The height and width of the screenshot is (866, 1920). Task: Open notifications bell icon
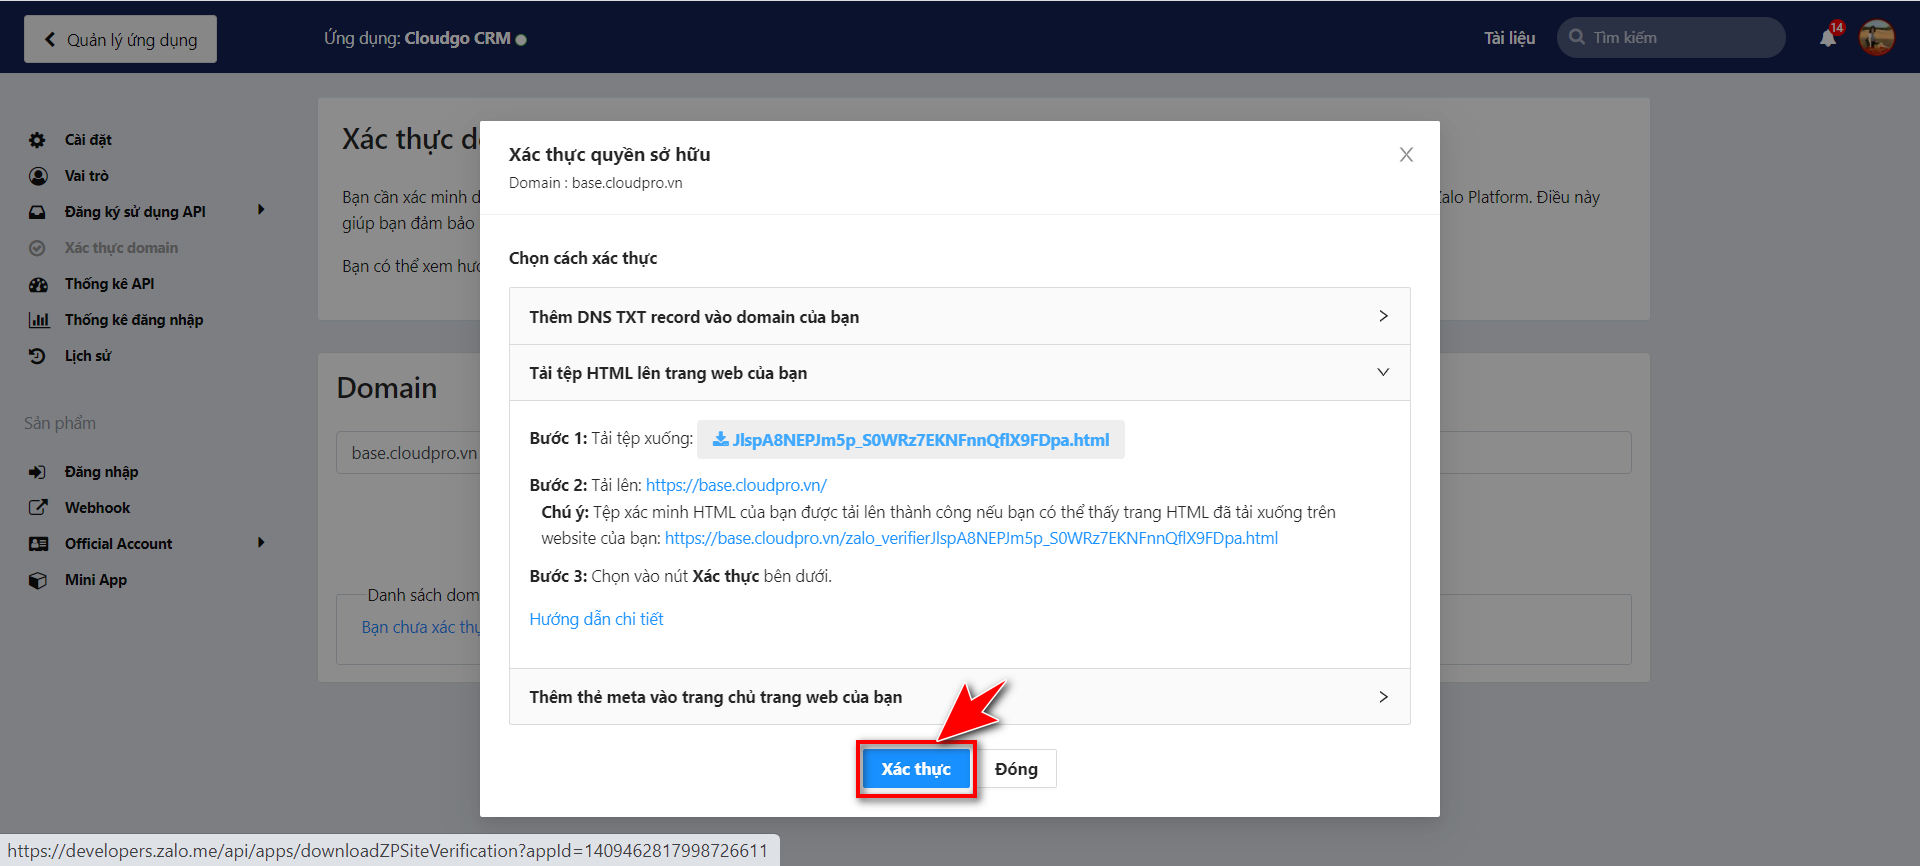tap(1828, 38)
